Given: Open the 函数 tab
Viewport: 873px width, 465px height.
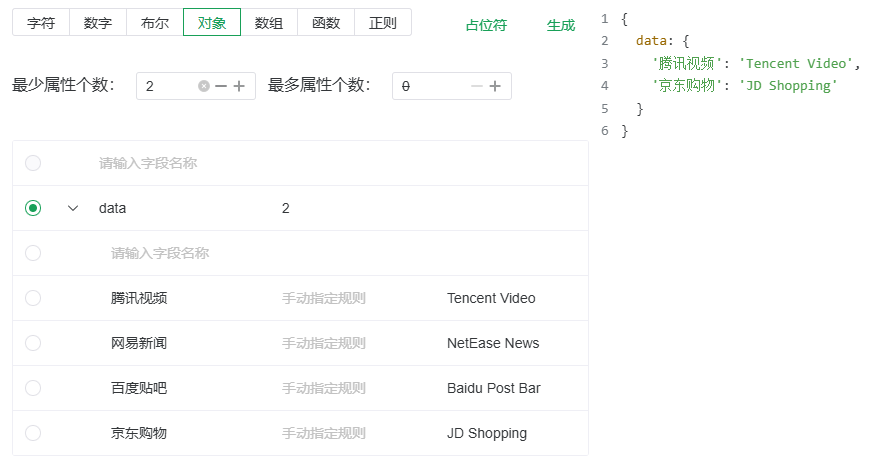Looking at the screenshot, I should [326, 22].
